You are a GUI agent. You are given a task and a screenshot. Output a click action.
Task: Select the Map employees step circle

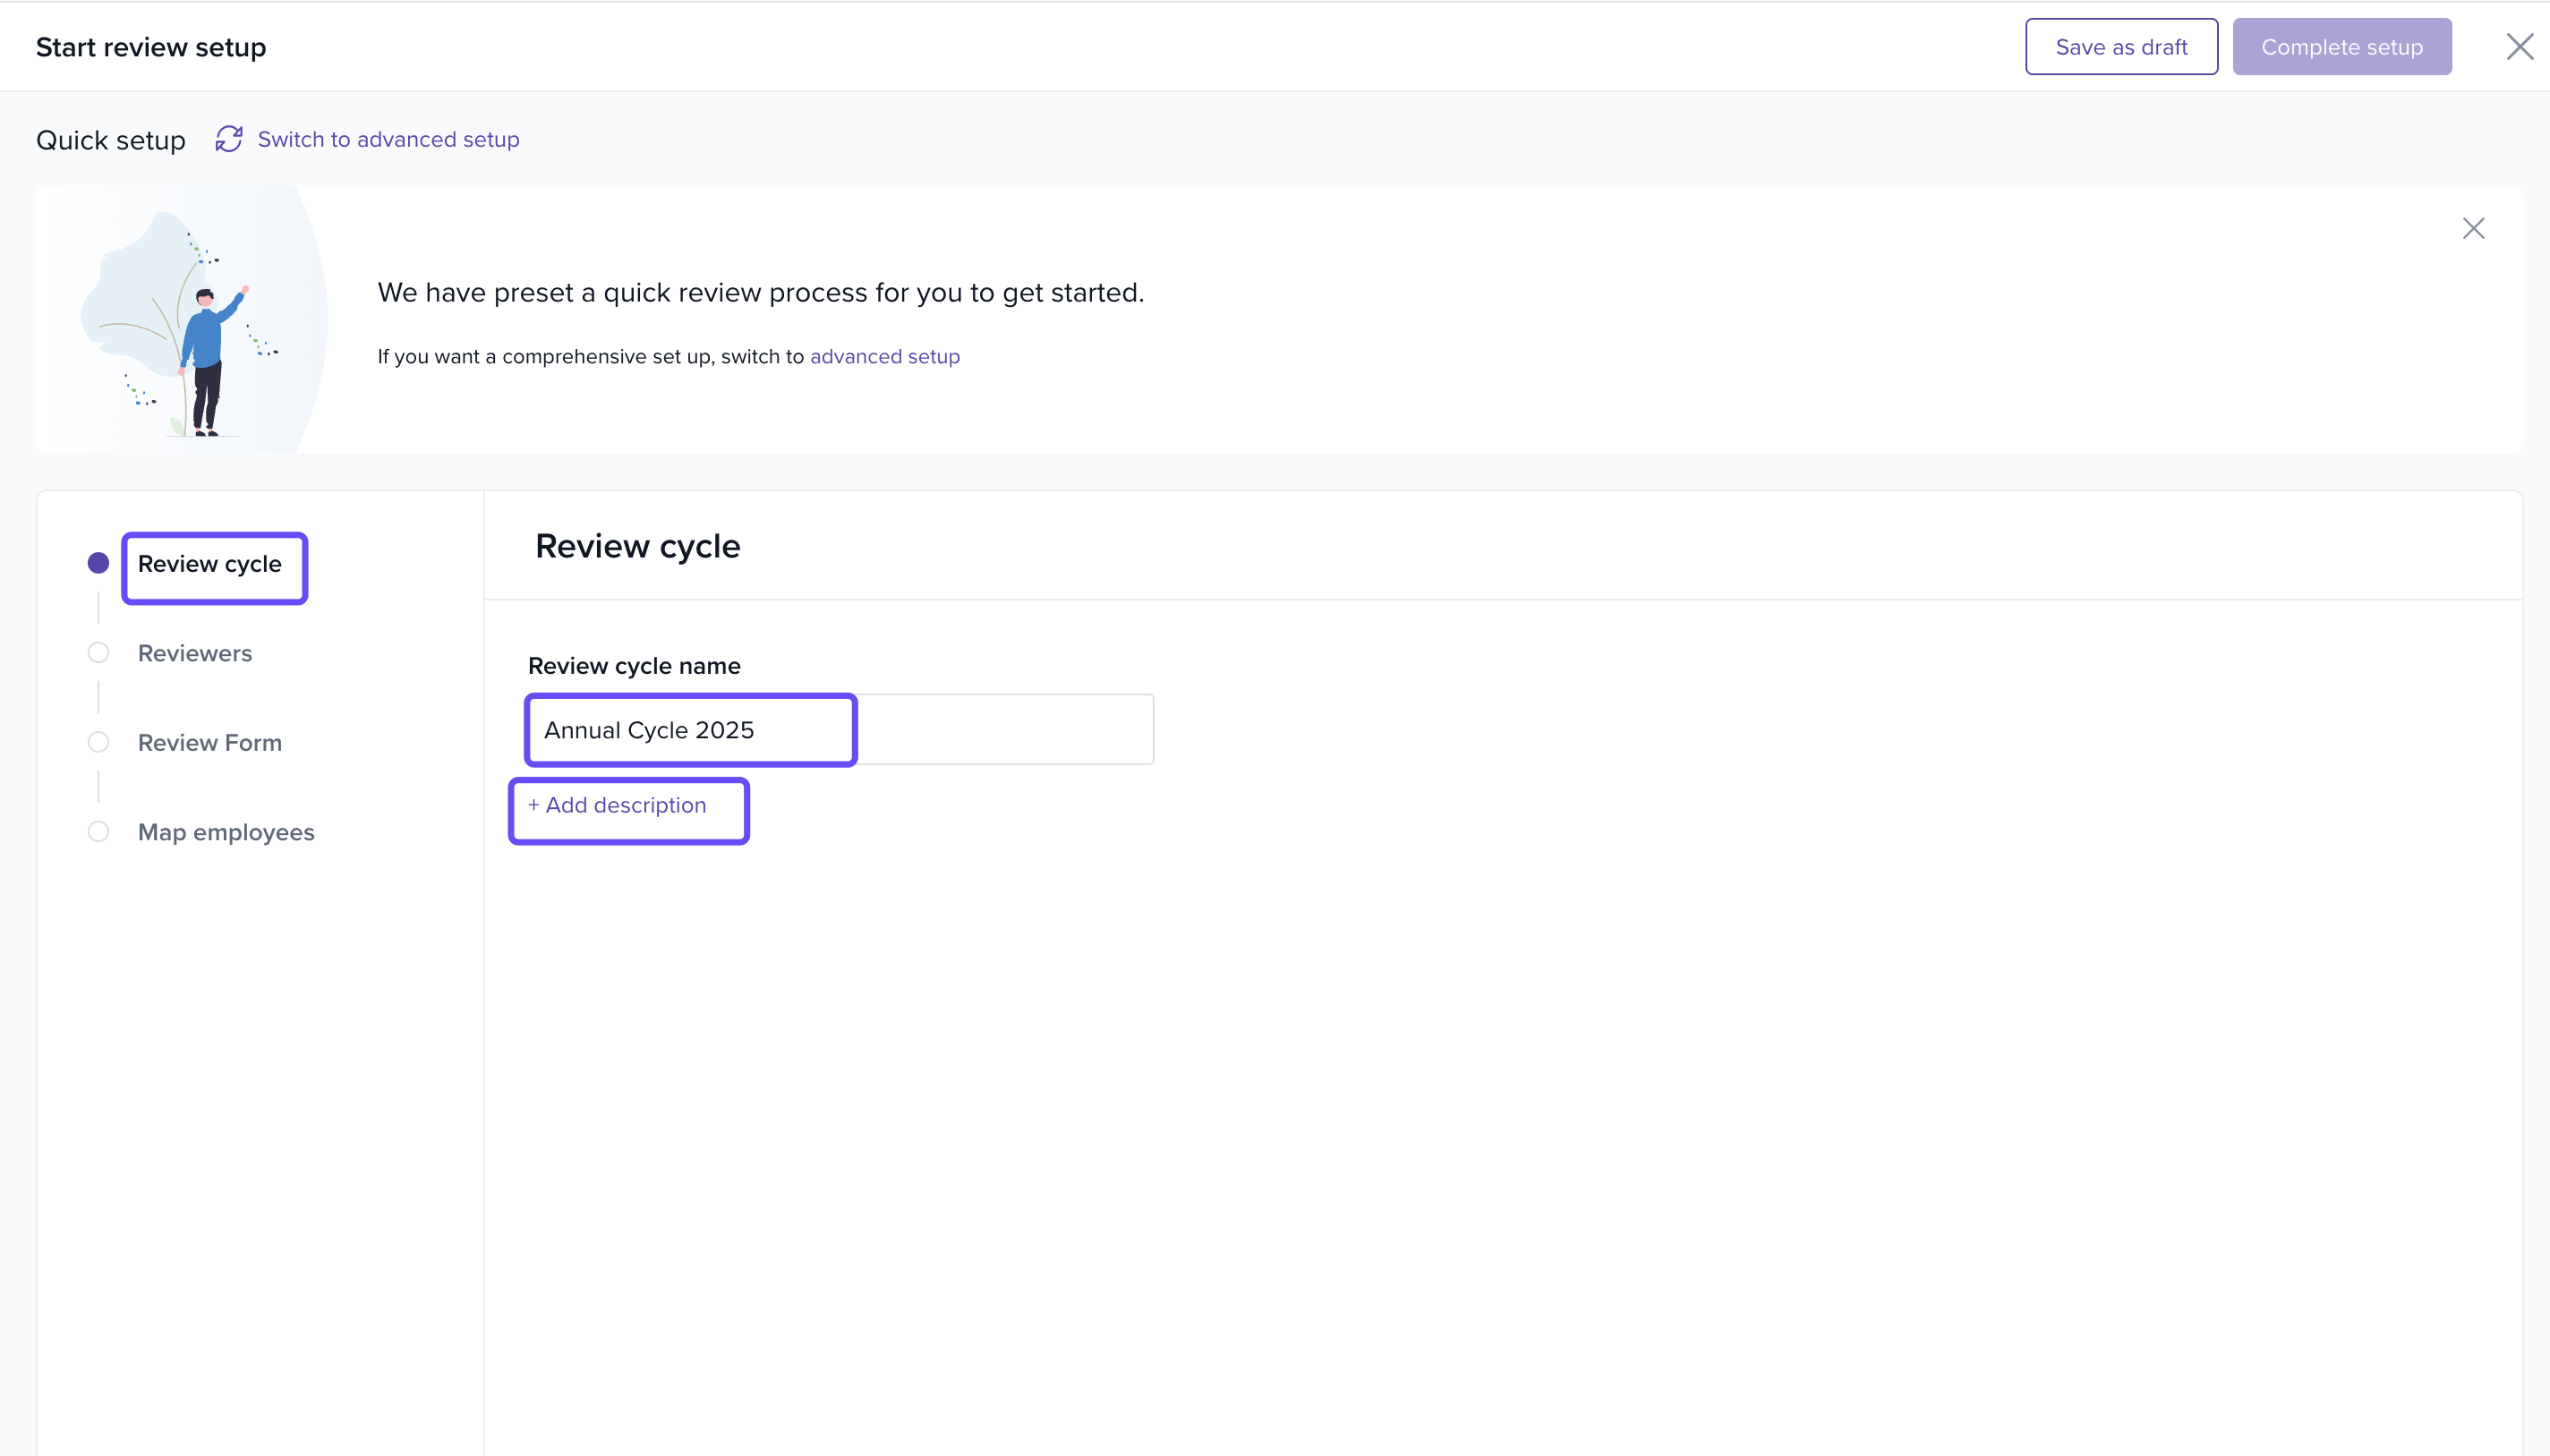[98, 832]
